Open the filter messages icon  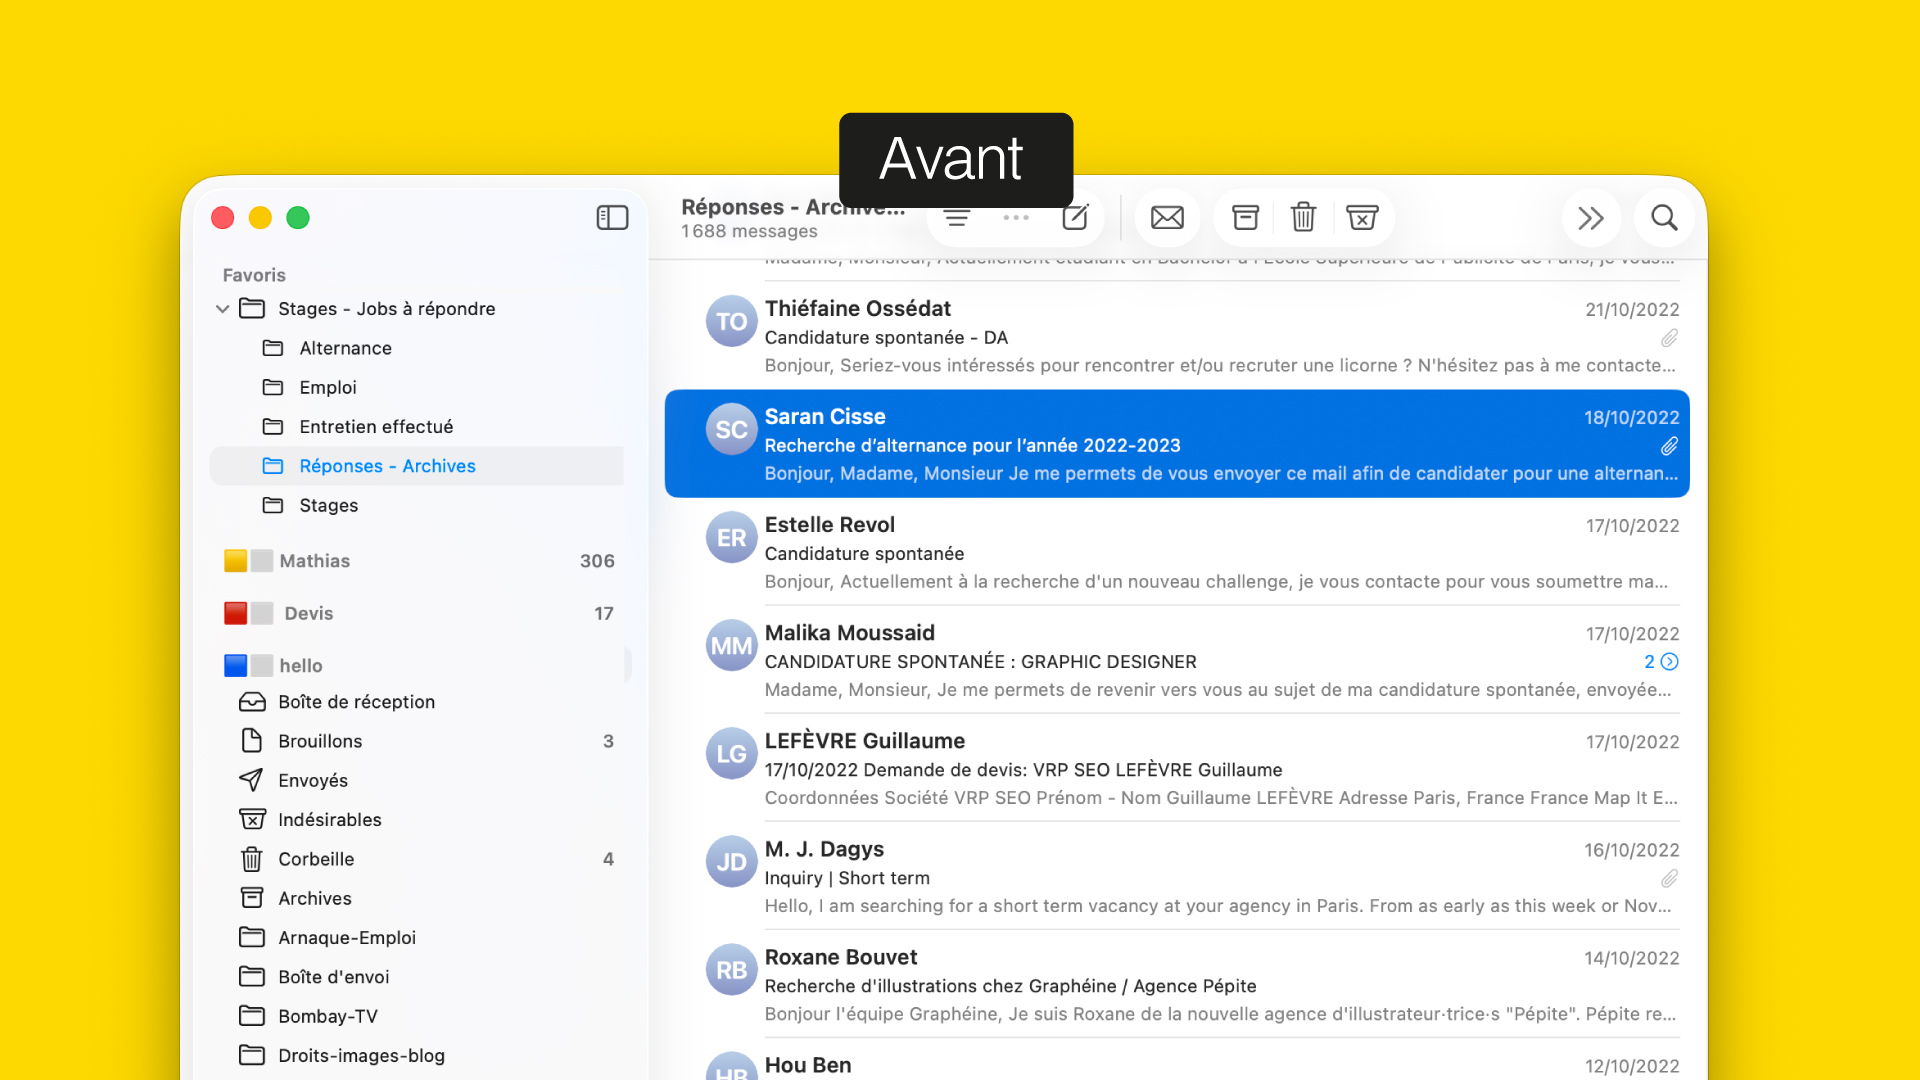click(x=957, y=218)
